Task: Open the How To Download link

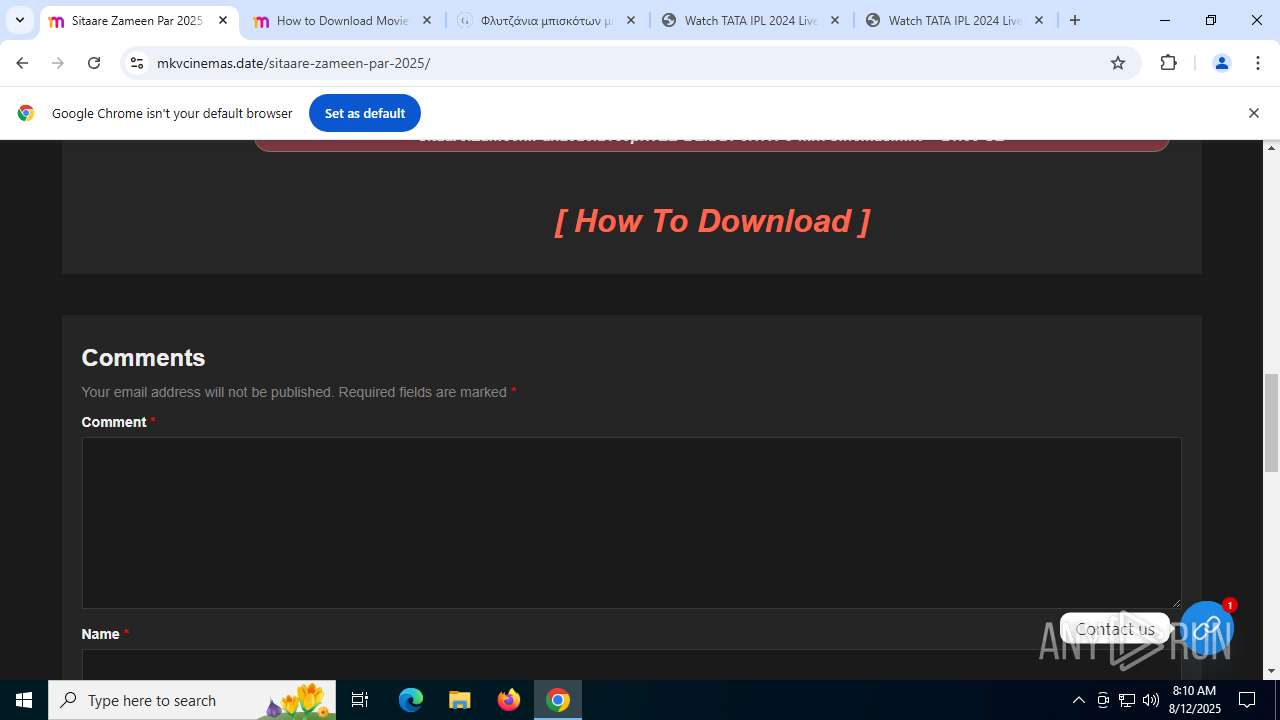Action: 712,221
